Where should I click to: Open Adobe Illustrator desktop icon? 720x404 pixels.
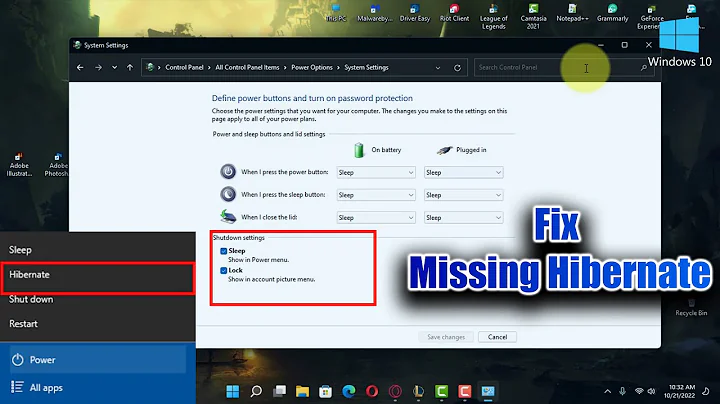[x=19, y=165]
